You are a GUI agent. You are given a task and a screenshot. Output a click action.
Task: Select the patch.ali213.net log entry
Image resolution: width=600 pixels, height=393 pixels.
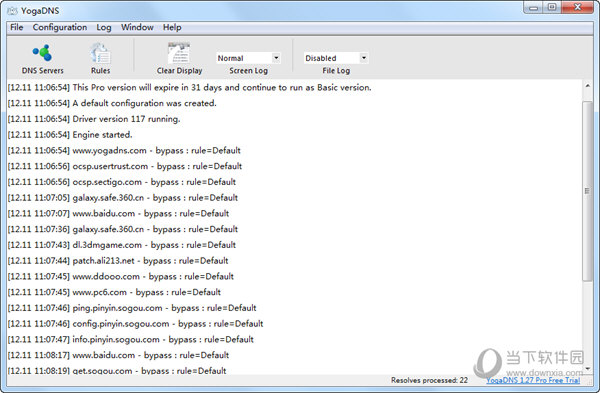(118, 261)
